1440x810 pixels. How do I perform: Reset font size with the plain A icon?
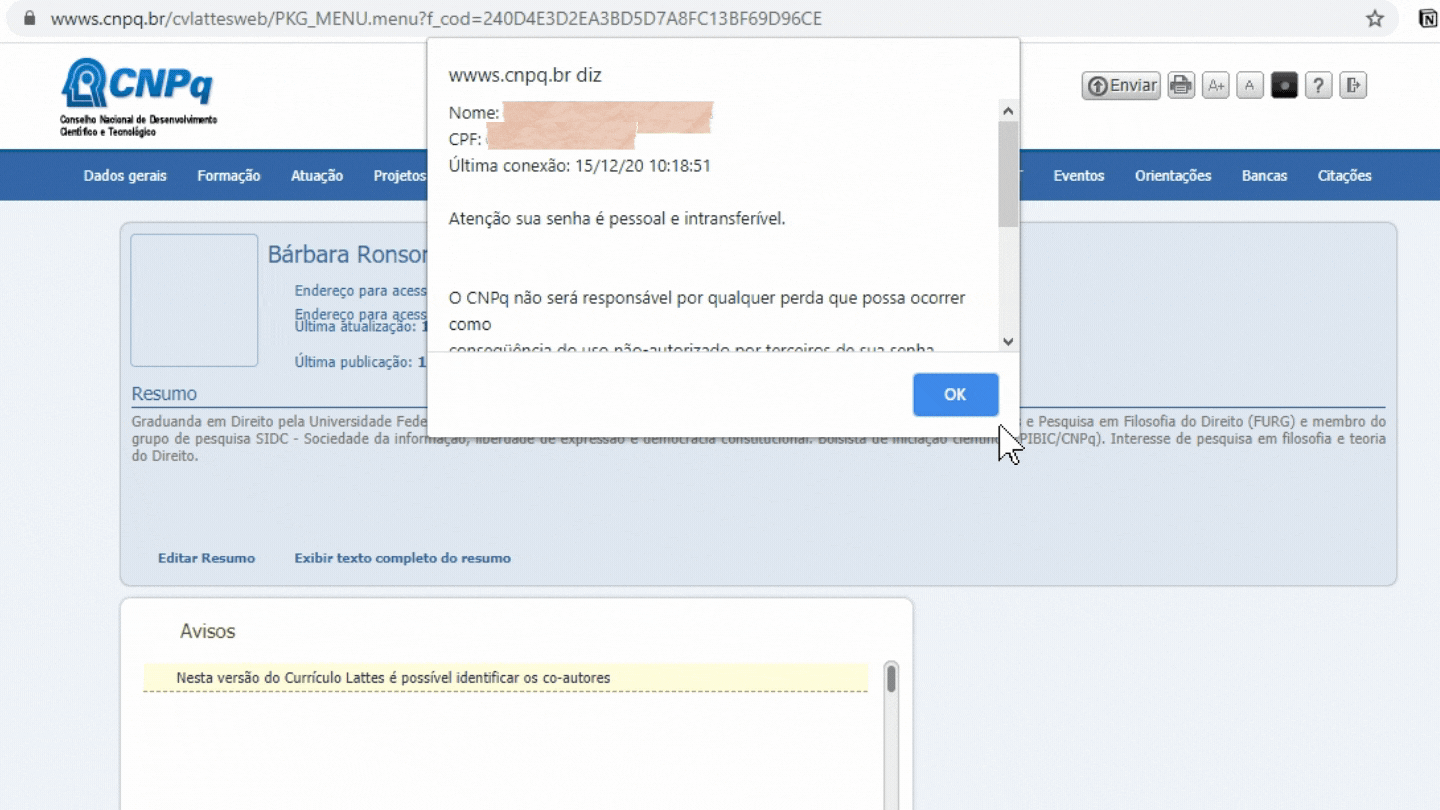[x=1250, y=85]
